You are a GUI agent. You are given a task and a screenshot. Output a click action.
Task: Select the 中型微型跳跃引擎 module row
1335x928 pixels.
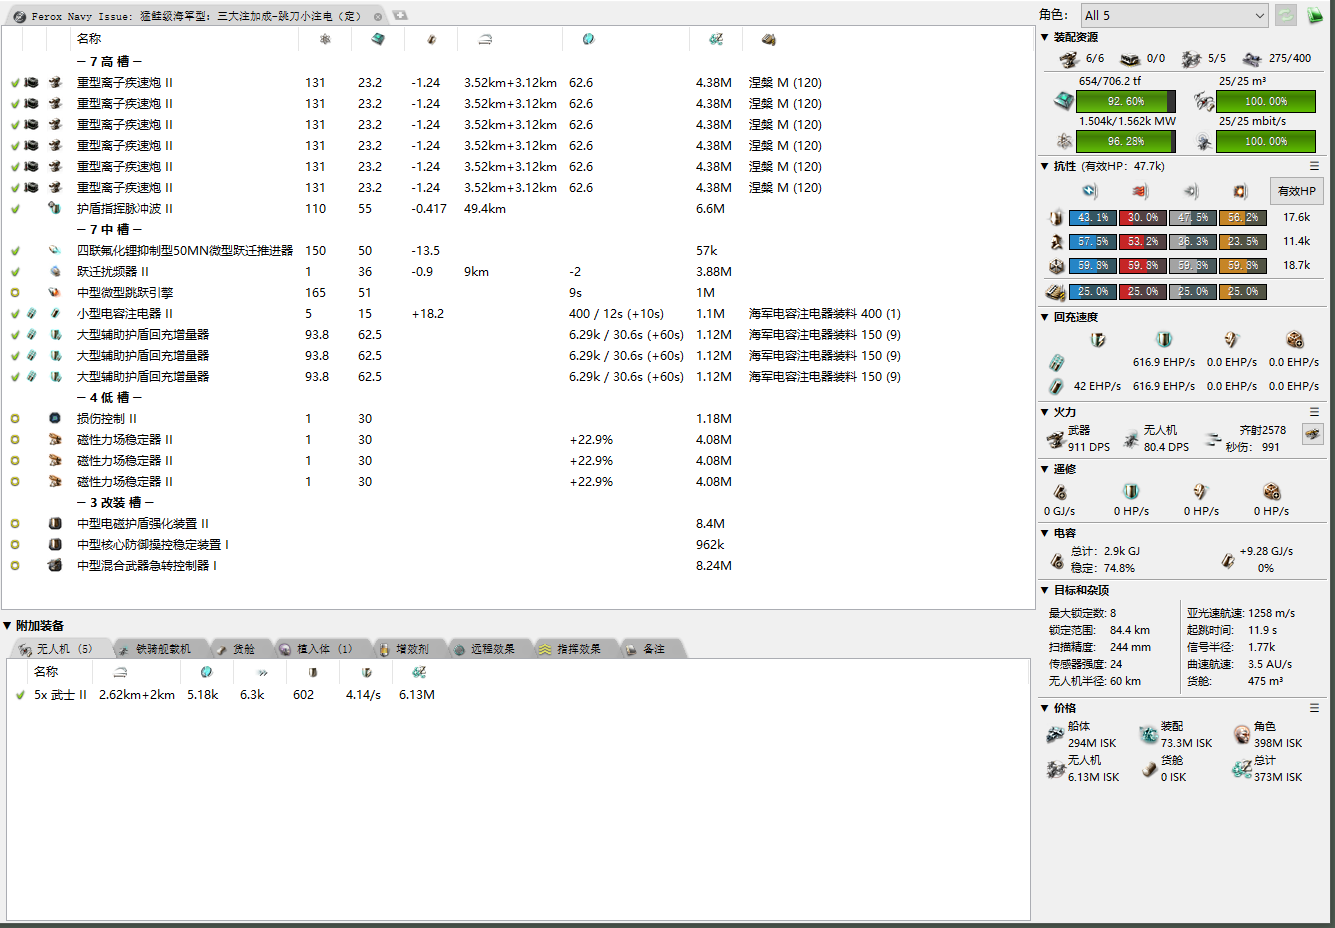125,293
